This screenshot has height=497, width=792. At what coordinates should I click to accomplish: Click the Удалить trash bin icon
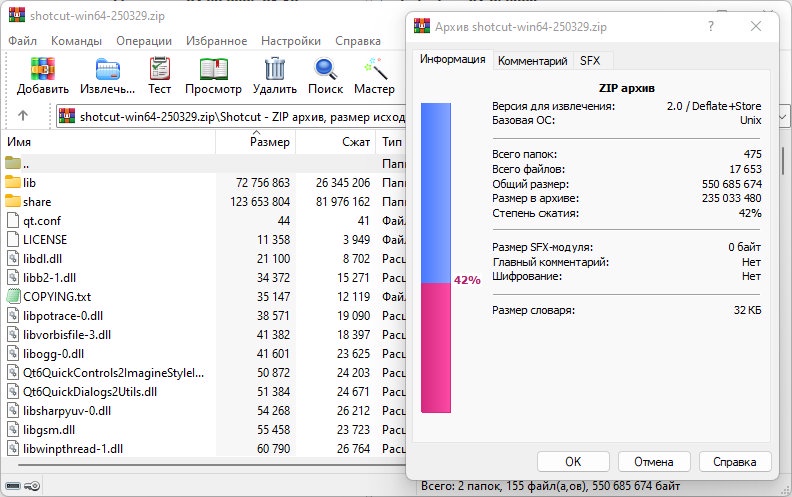point(275,69)
